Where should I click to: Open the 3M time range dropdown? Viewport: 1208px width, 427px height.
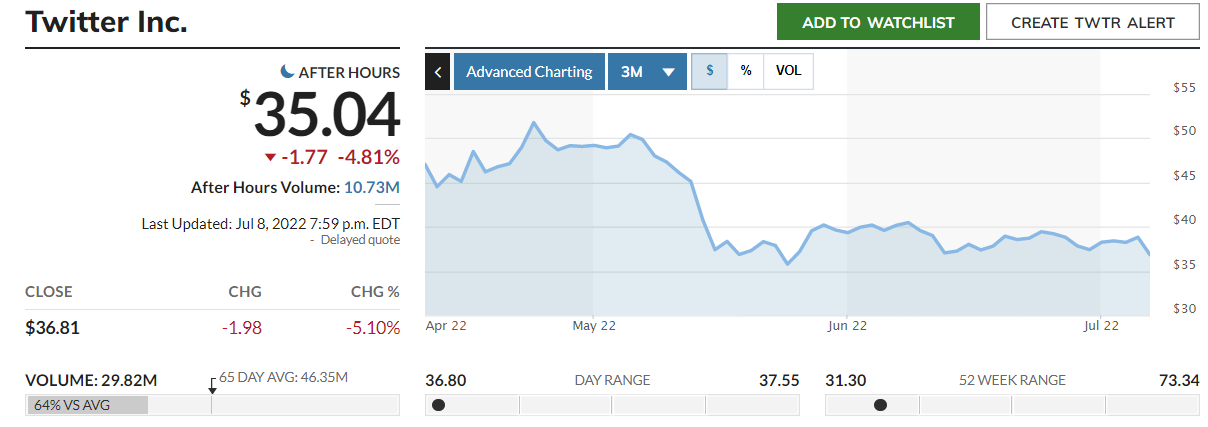coord(646,72)
